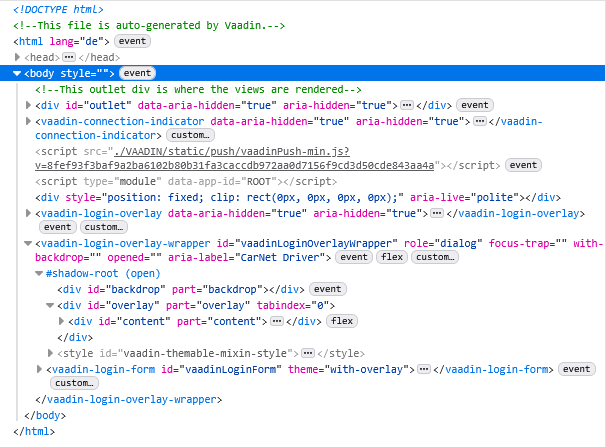Show event listeners for backdrop div
606x447 pixels.
[328, 289]
